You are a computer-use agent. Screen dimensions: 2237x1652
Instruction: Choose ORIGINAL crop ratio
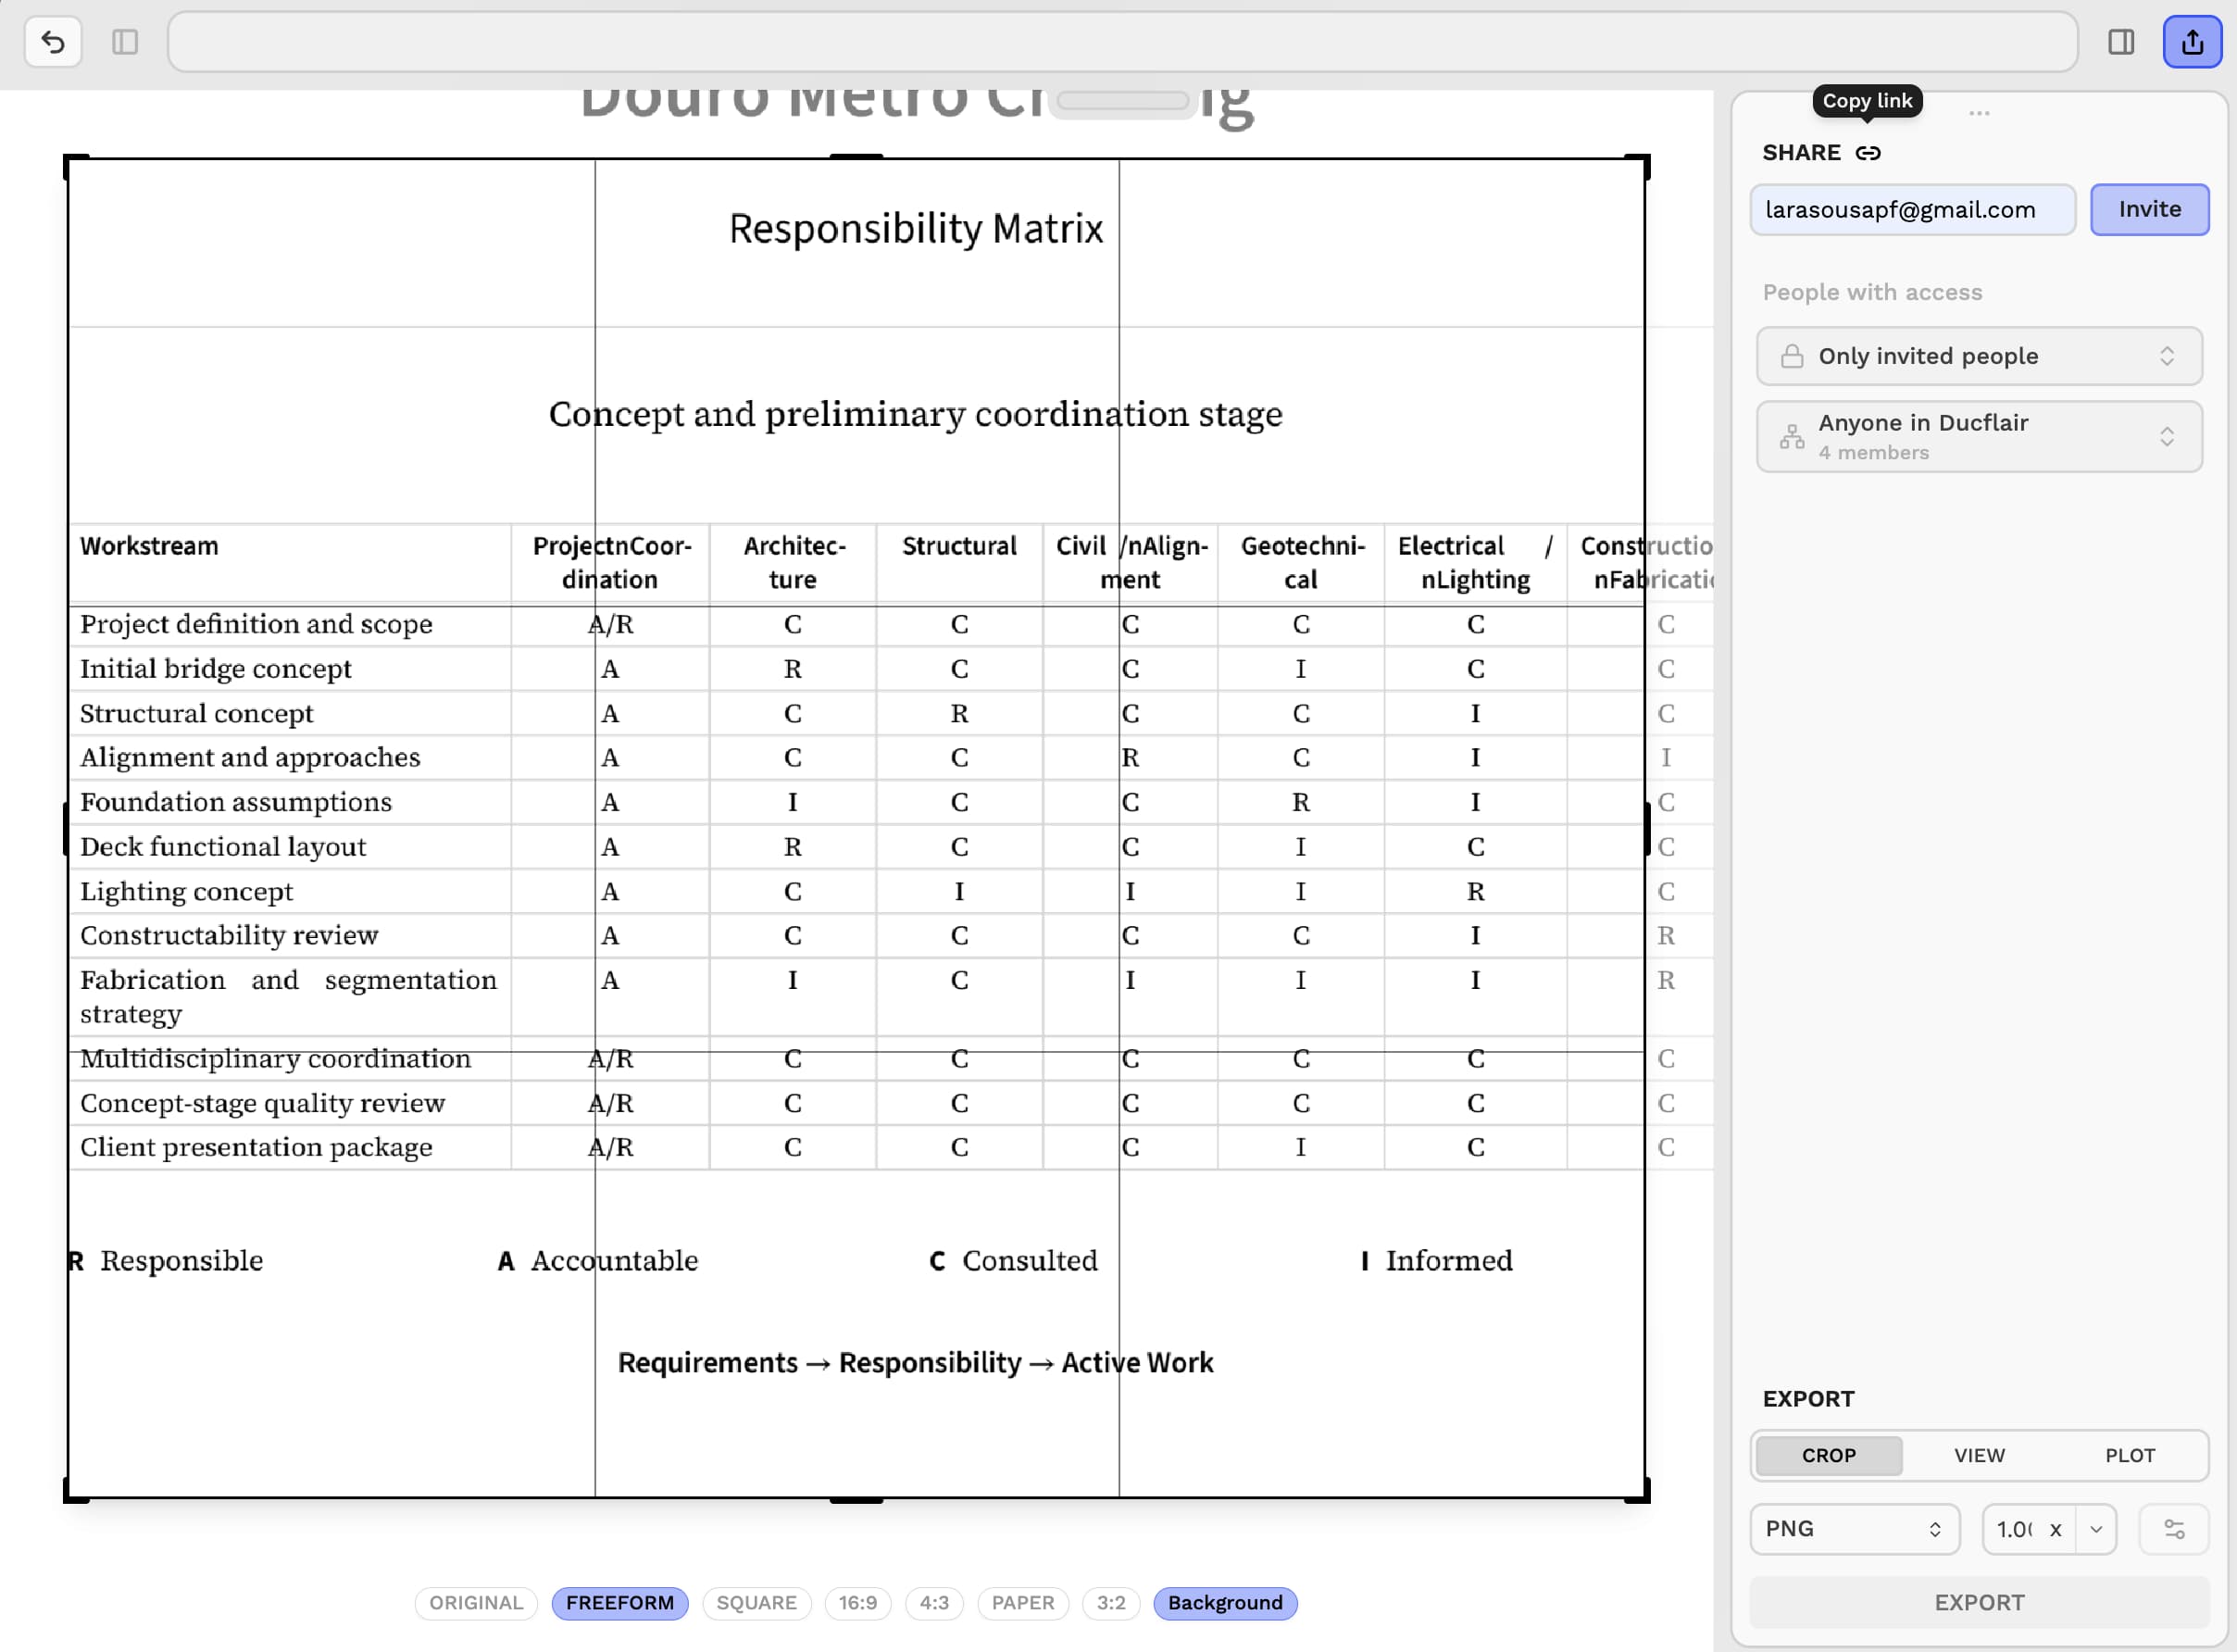476,1603
